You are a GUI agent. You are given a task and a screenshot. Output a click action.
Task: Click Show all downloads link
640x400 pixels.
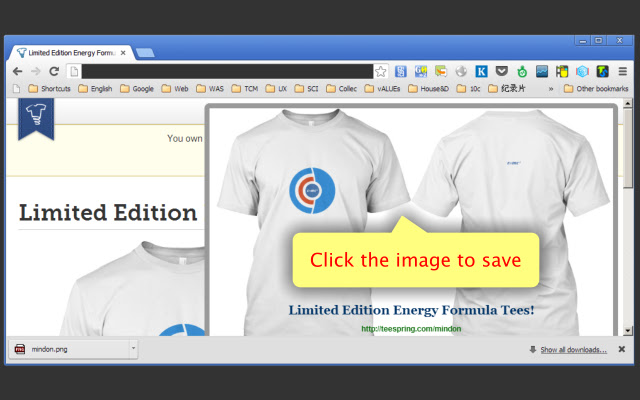(x=573, y=349)
